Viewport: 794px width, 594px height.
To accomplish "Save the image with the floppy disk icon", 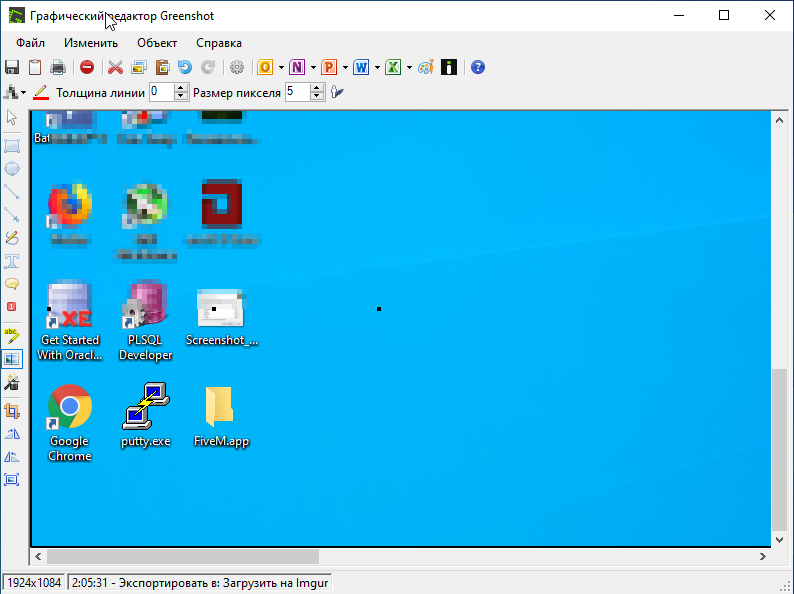I will (12, 67).
